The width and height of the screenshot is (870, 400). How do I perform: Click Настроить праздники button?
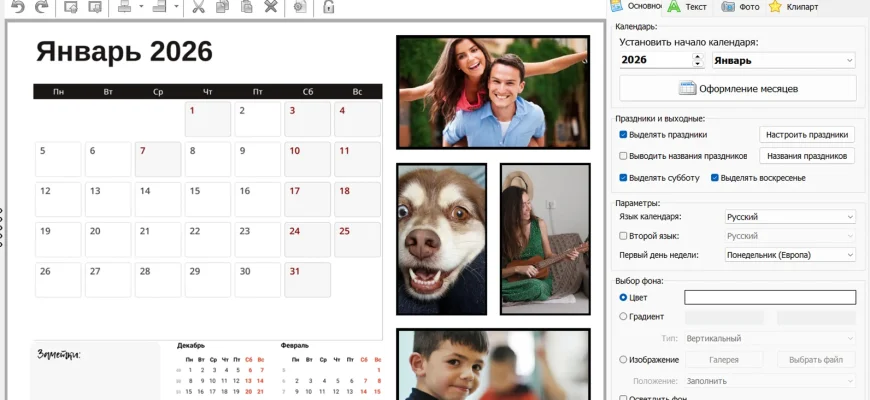click(807, 135)
